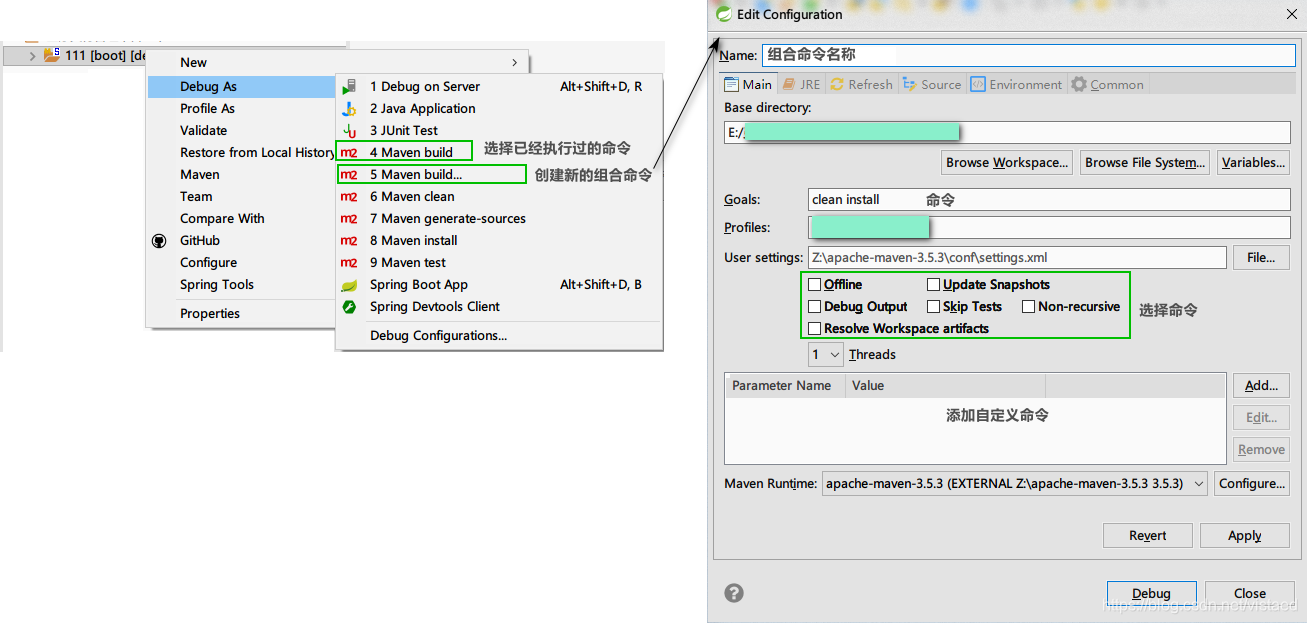Click the Configure... Maven runtime button
1307x624 pixels.
[x=1252, y=484]
